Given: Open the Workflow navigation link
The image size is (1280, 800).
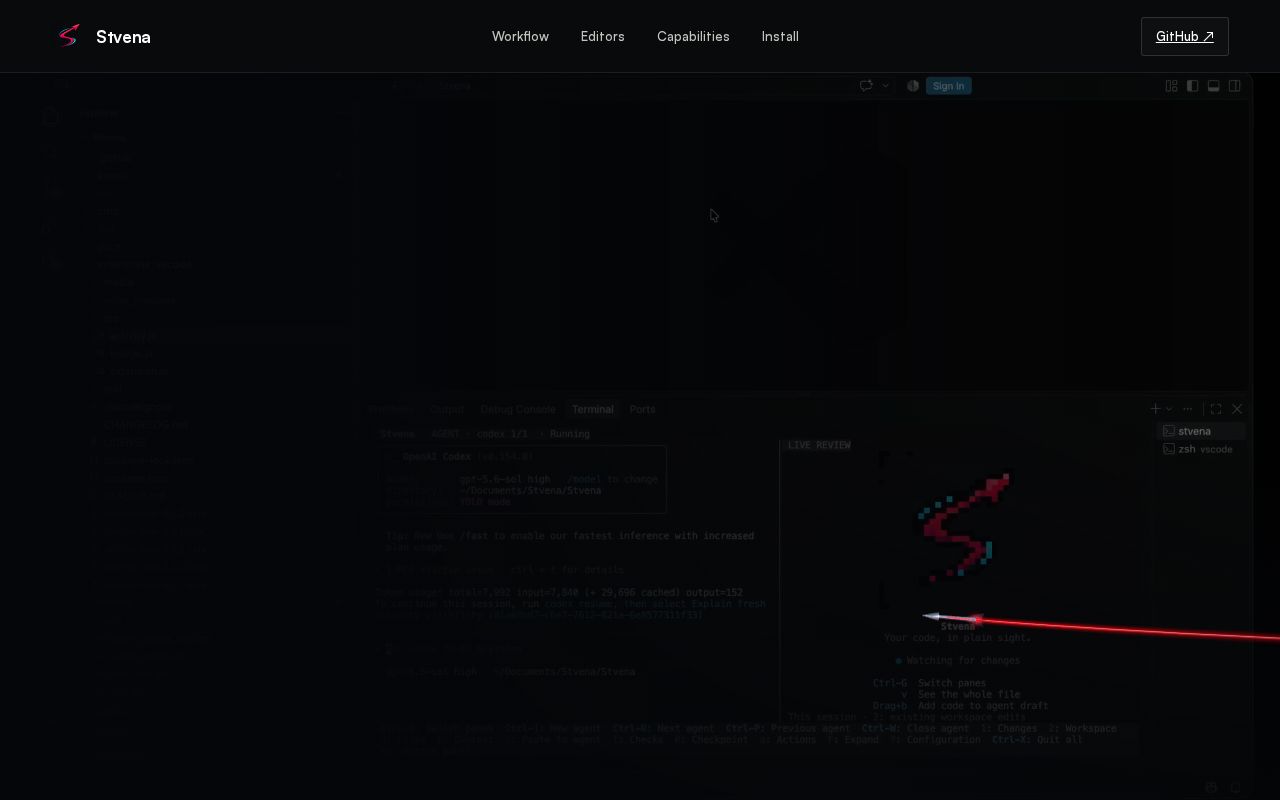Looking at the screenshot, I should click(x=520, y=36).
